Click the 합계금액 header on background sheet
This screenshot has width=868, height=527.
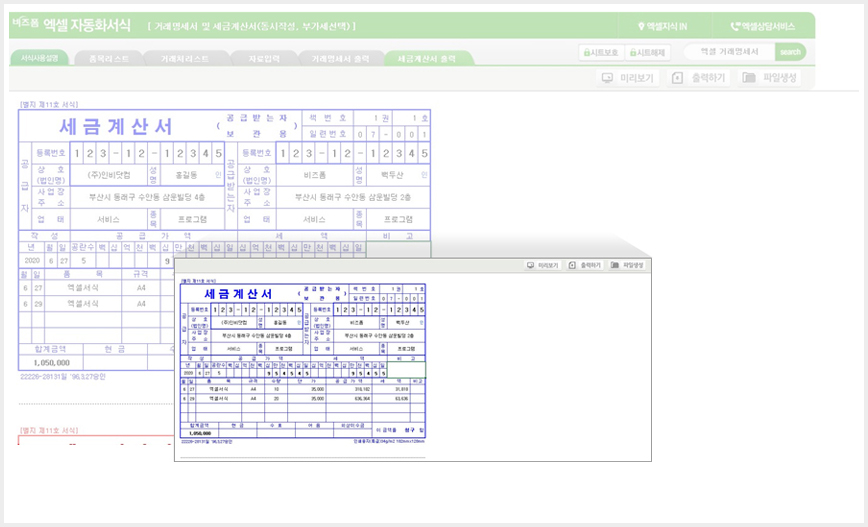pyautogui.click(x=51, y=349)
